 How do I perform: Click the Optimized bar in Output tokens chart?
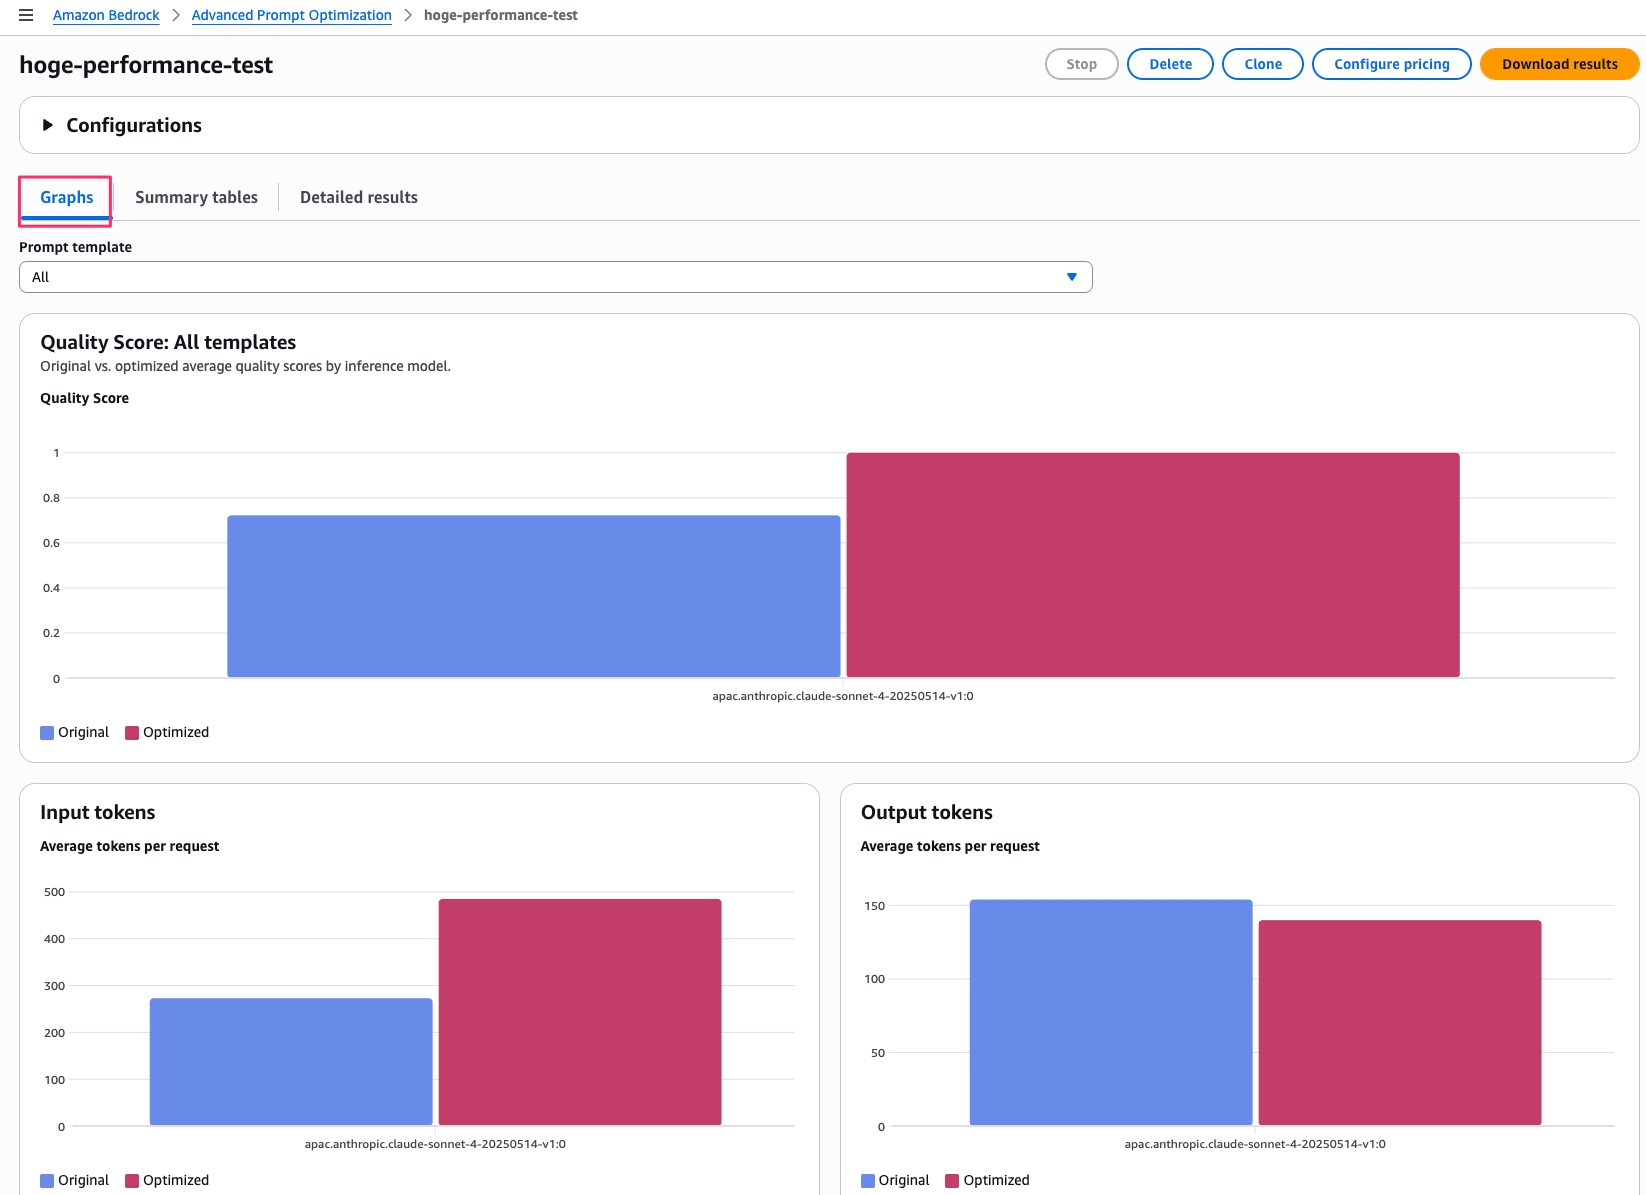1400,1023
